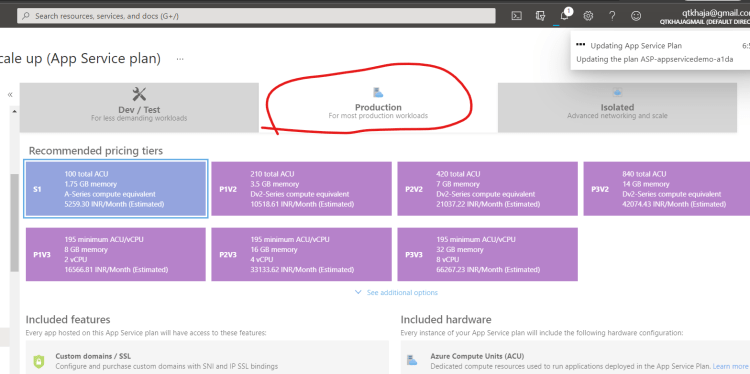Switch to Dev / Test tab
This screenshot has height=374, width=750.
[x=139, y=107]
